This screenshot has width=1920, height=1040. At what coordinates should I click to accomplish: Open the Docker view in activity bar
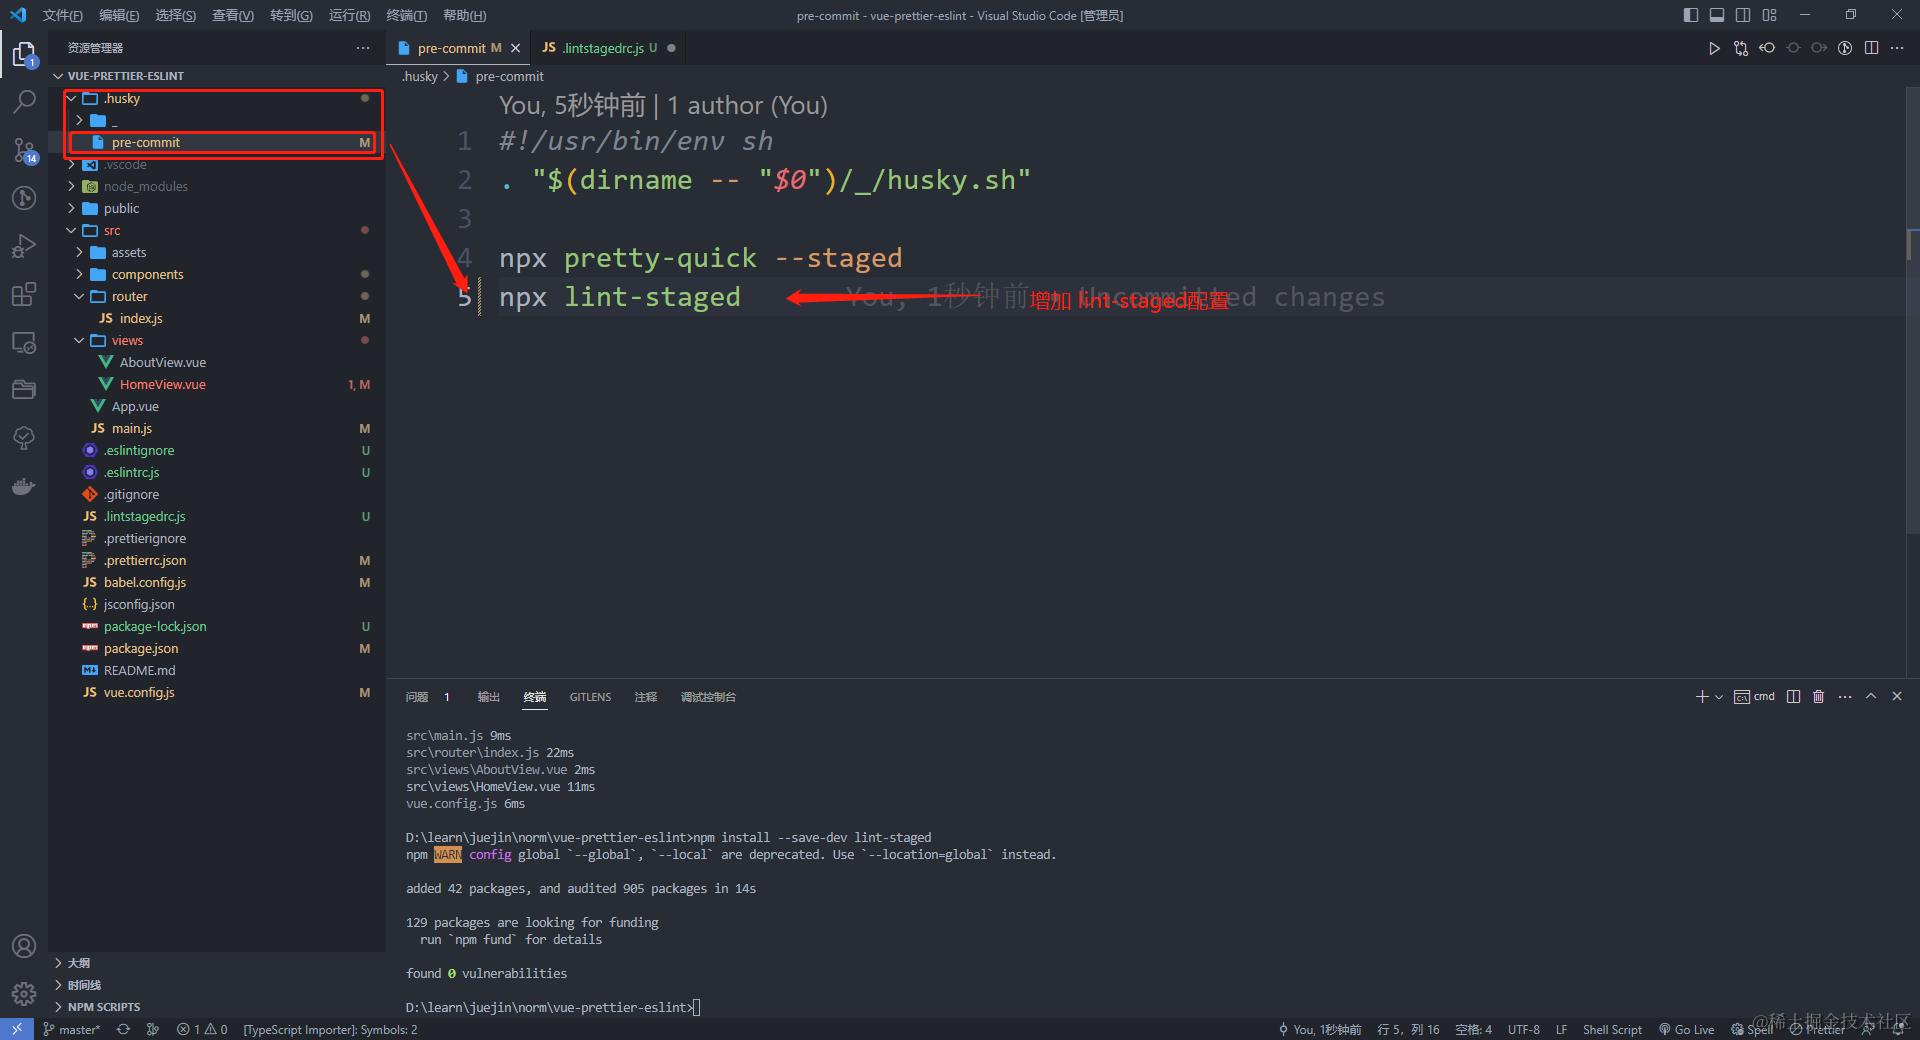pos(24,487)
